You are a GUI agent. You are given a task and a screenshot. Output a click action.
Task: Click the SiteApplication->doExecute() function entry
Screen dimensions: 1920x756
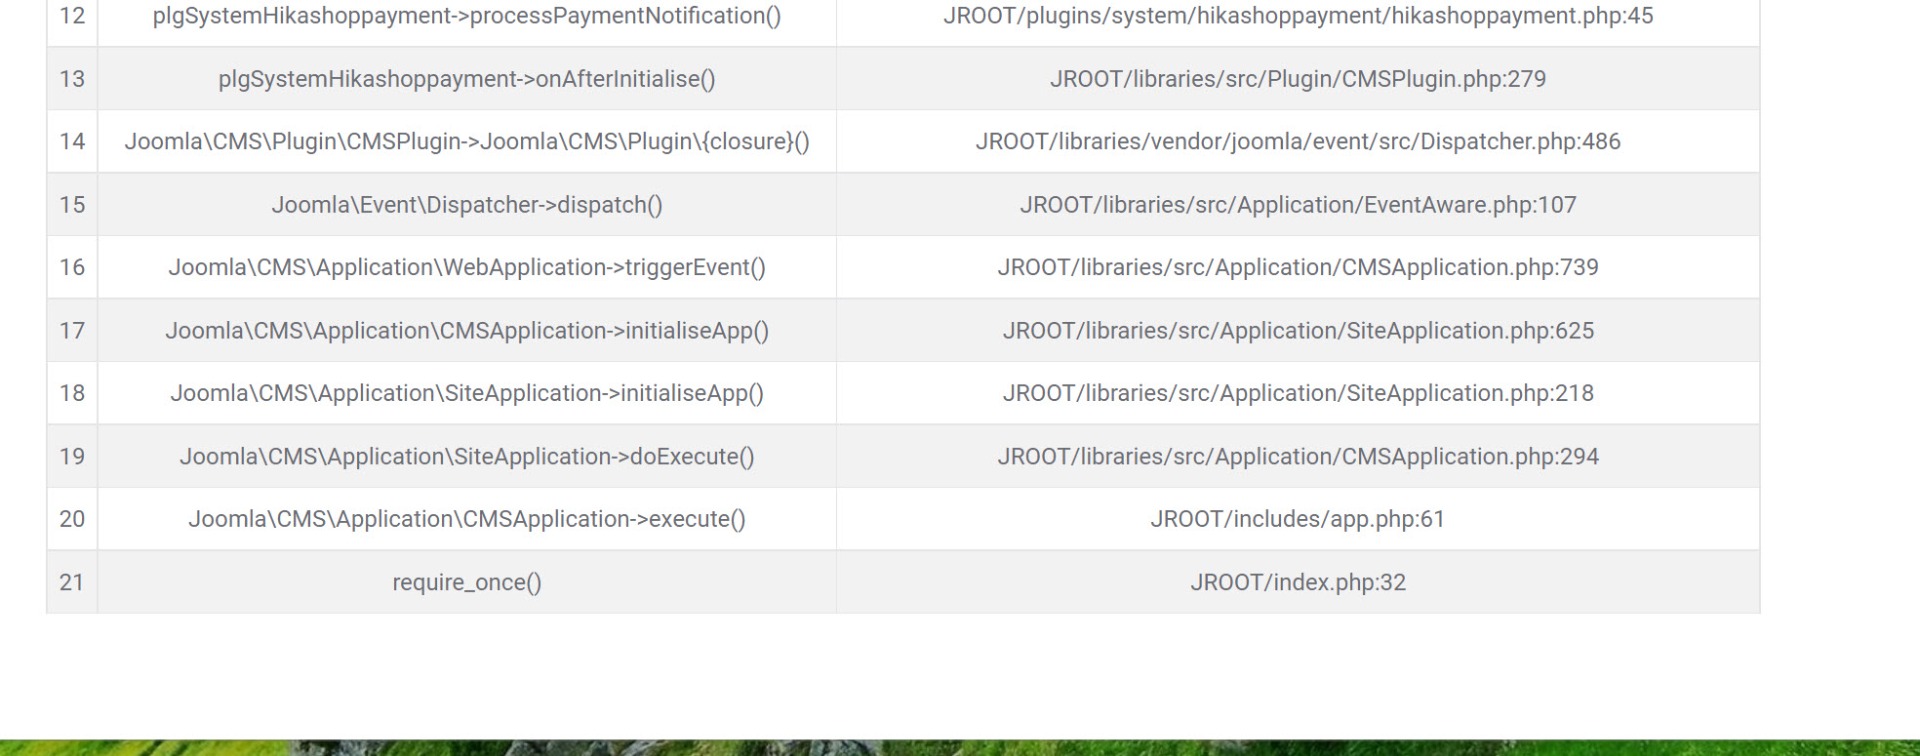click(x=467, y=457)
